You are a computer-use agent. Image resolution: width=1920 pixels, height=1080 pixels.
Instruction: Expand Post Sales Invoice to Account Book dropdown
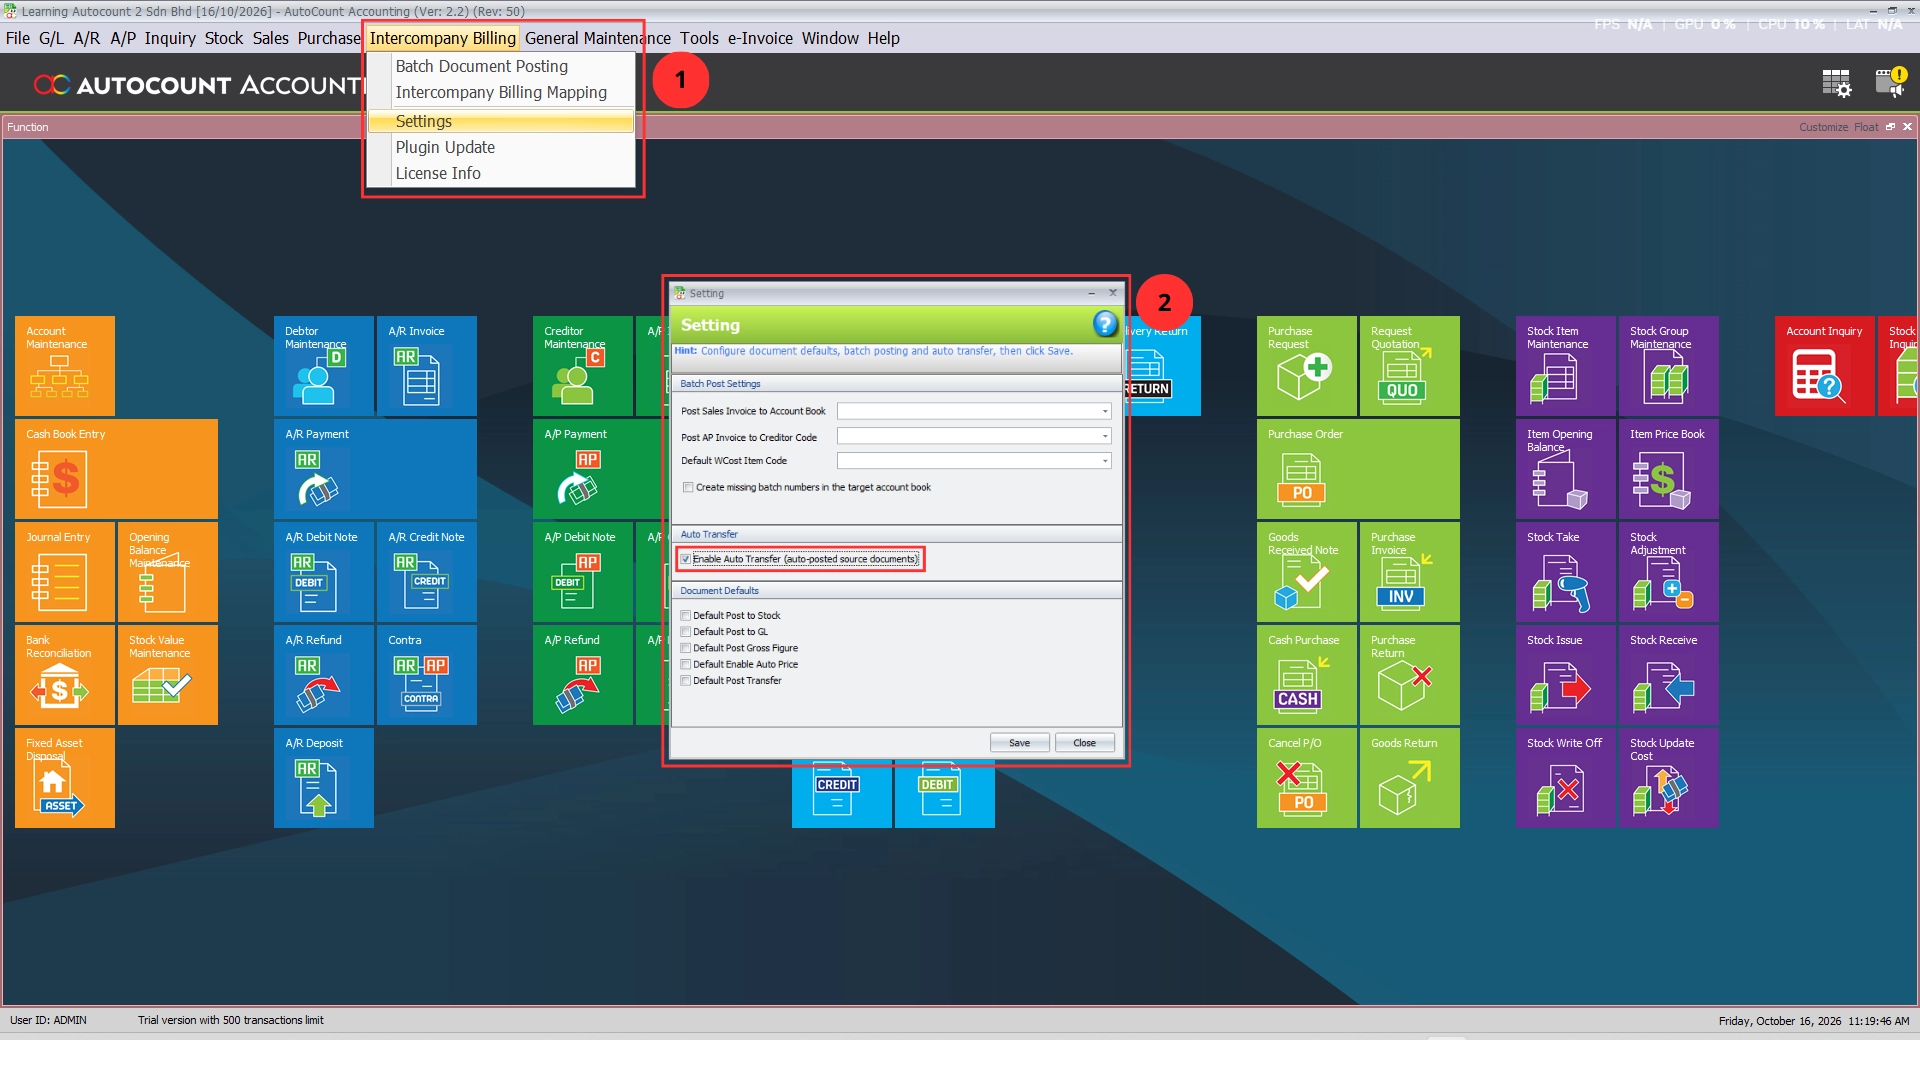(1104, 412)
